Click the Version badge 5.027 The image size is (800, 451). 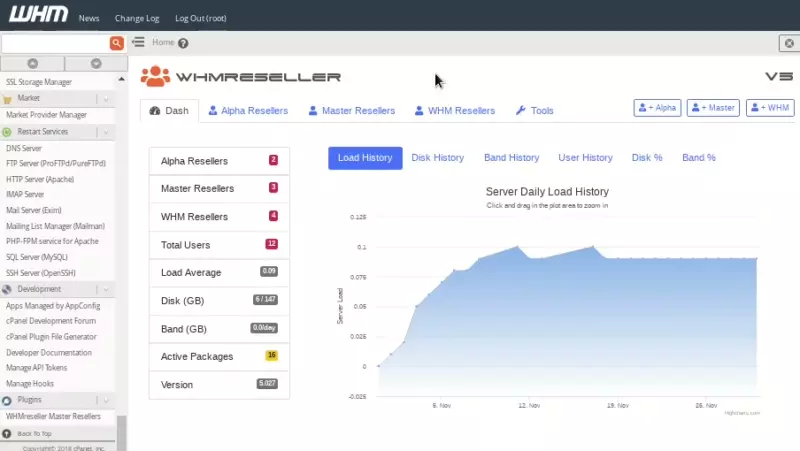point(267,383)
